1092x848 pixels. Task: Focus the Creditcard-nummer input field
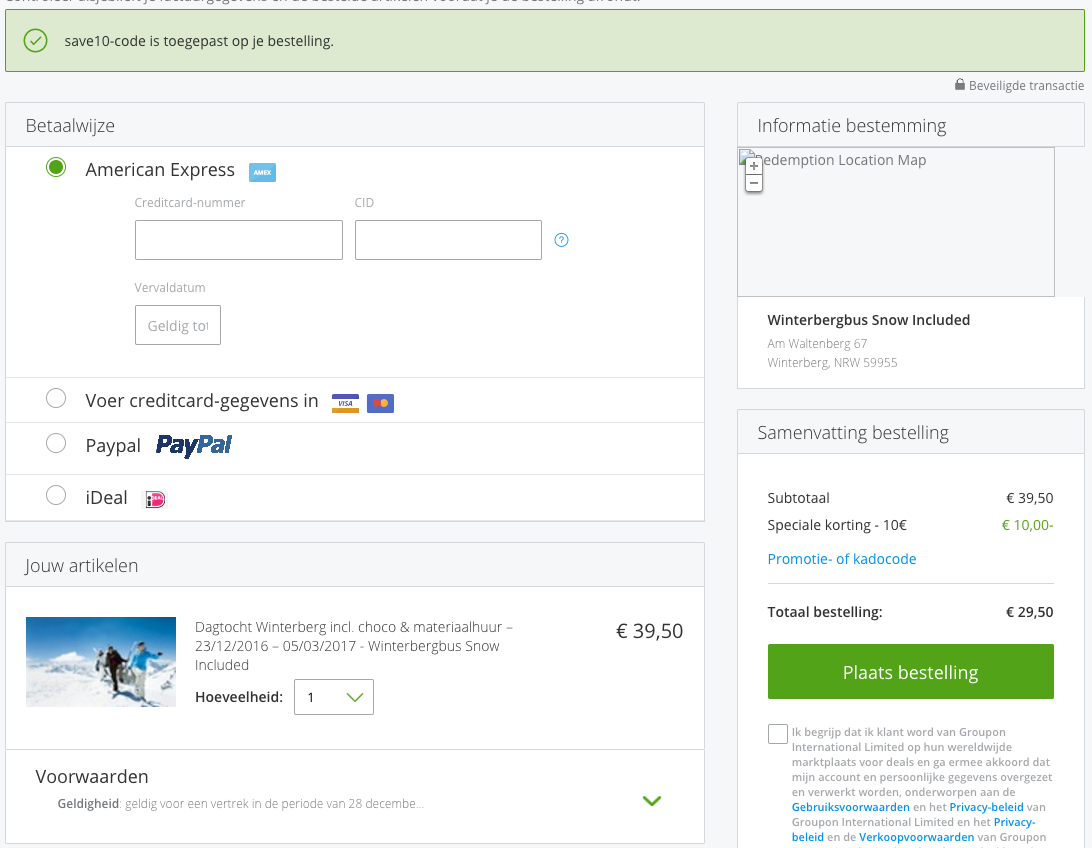pyautogui.click(x=239, y=240)
